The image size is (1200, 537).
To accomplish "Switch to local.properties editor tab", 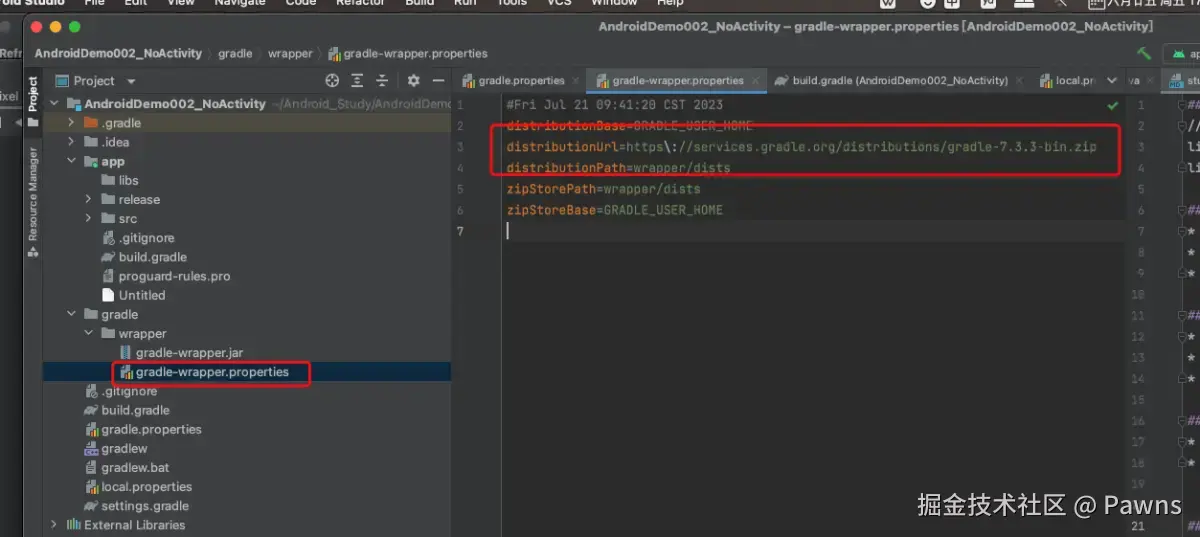I will tap(1068, 81).
